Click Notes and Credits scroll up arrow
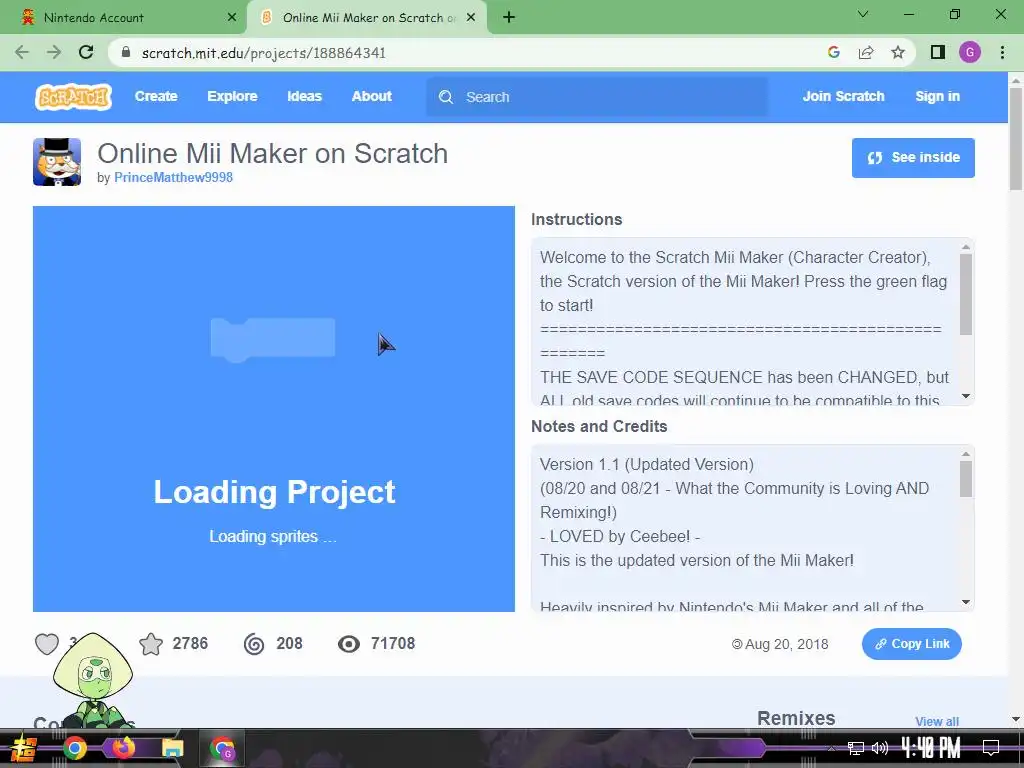 (x=966, y=454)
